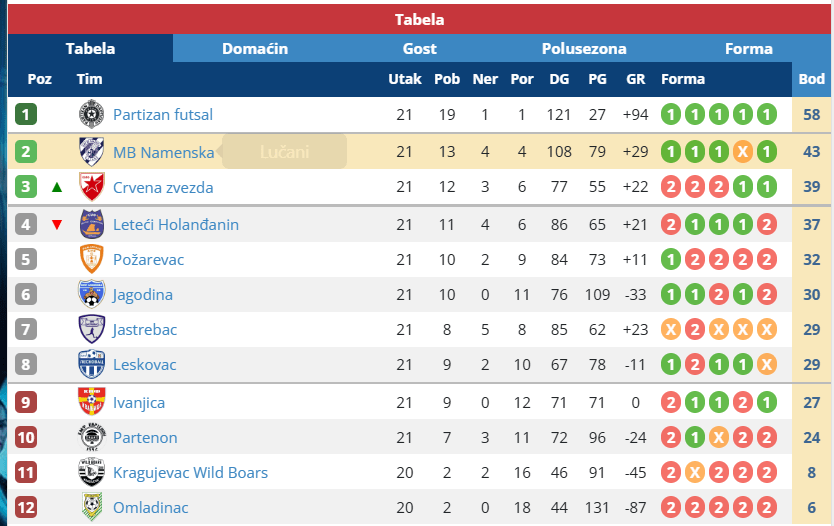
Task: Click the Pob column header
Action: pyautogui.click(x=447, y=79)
